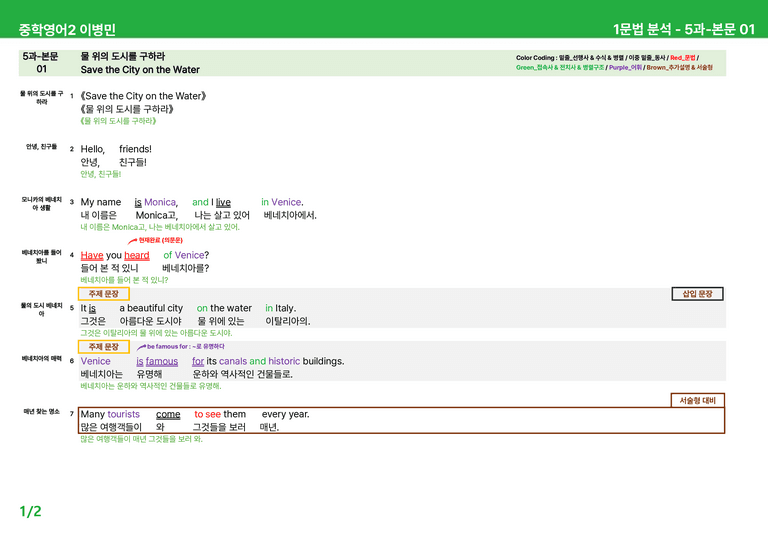This screenshot has height=543, width=768.
Task: Click the green translation '《물 위의 도시를 구하라》' under sentence 1
Action: (x=118, y=121)
